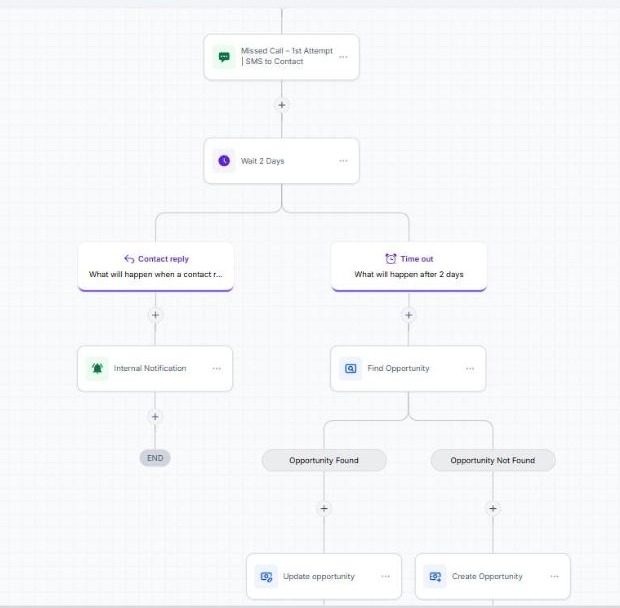620x608 pixels.
Task: Select the Time out branch card
Action: tap(409, 267)
